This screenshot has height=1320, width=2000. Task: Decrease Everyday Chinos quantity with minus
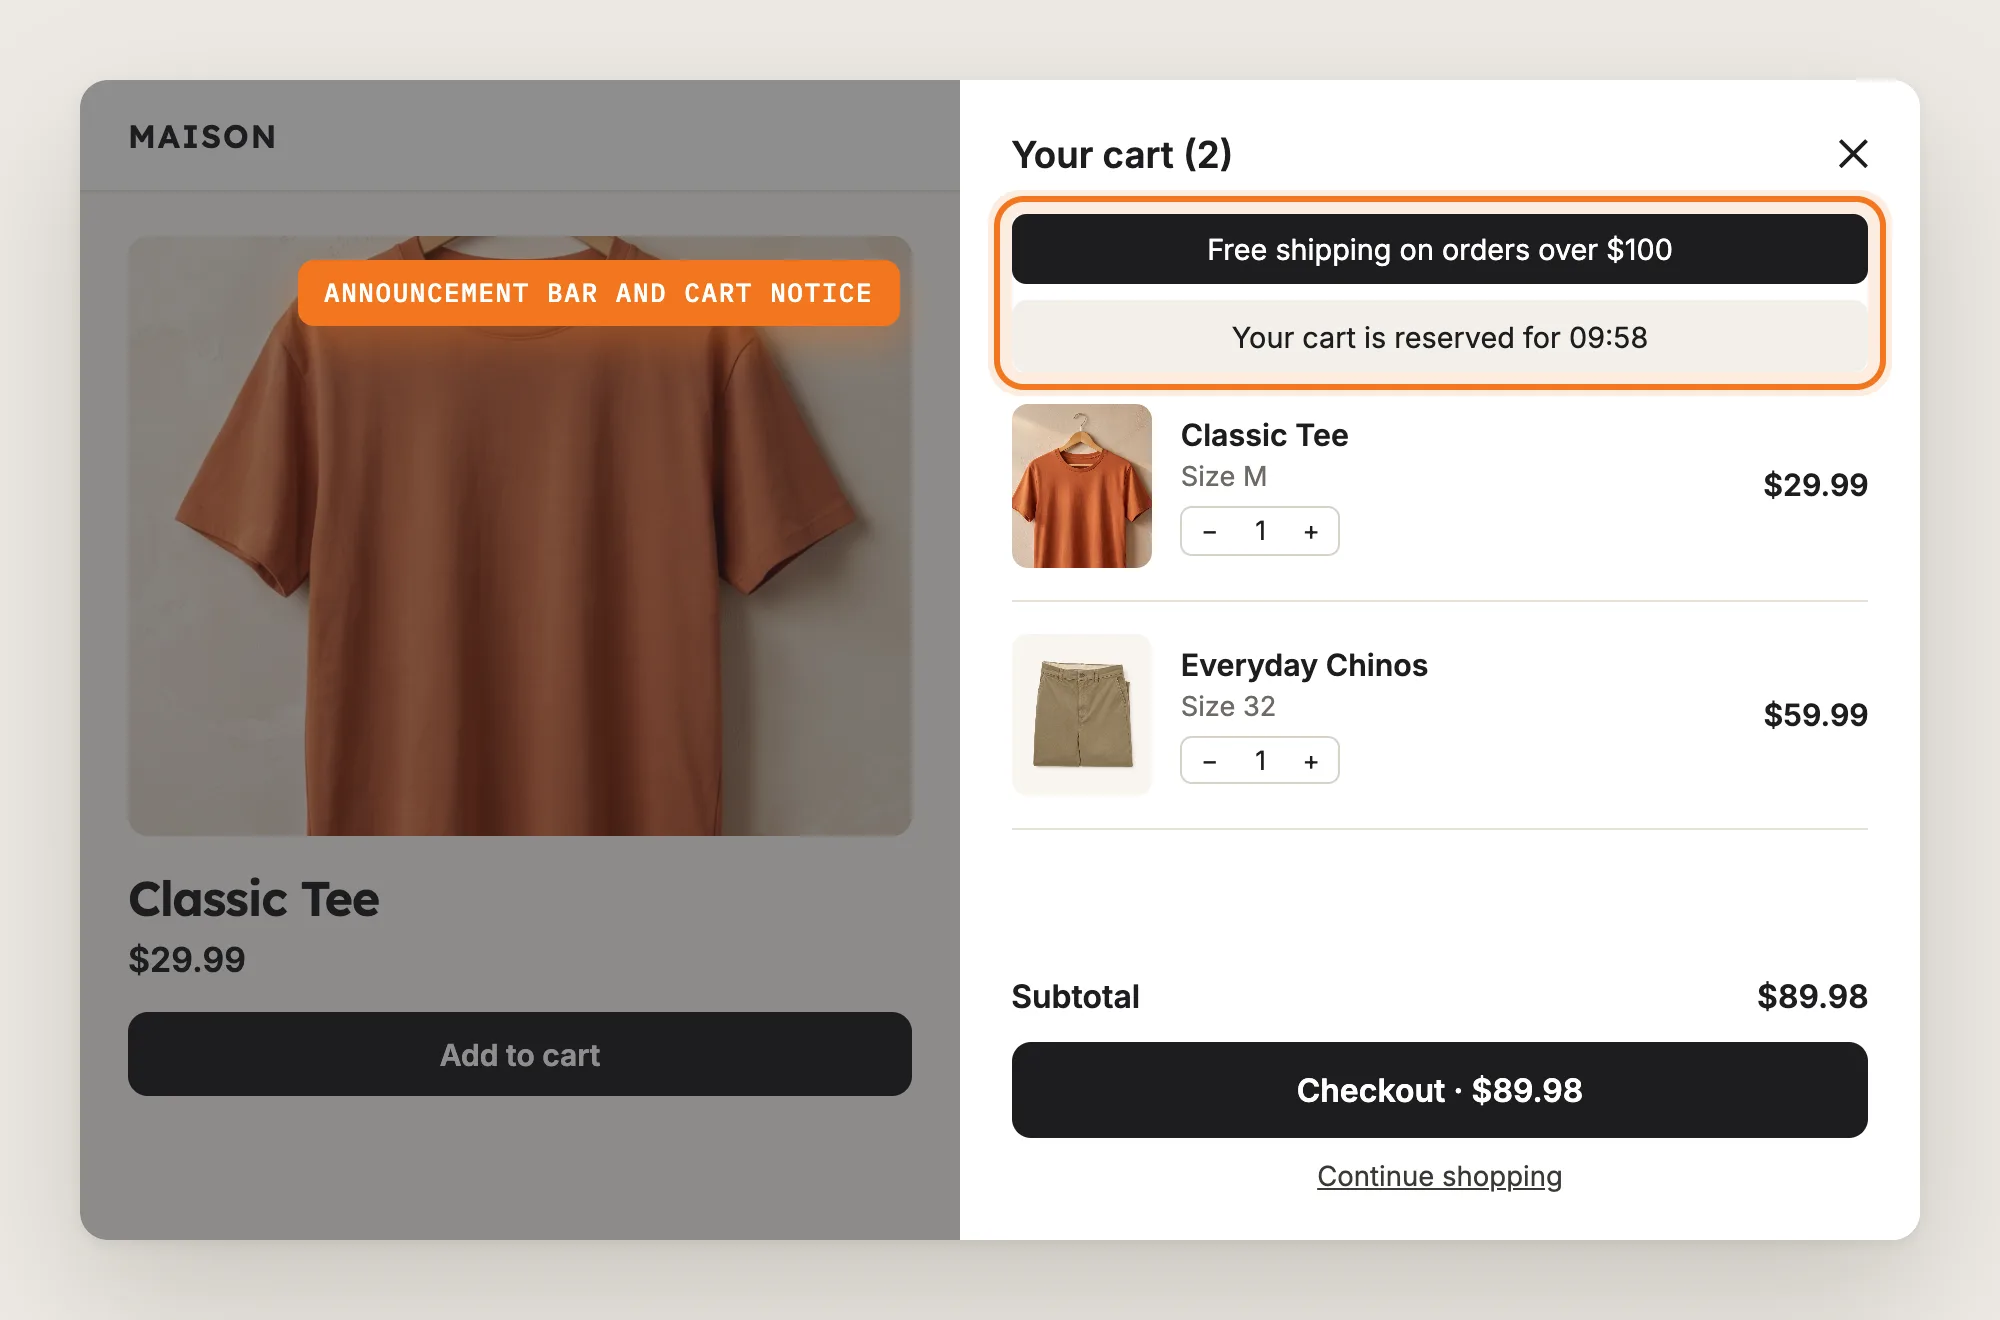[1209, 762]
